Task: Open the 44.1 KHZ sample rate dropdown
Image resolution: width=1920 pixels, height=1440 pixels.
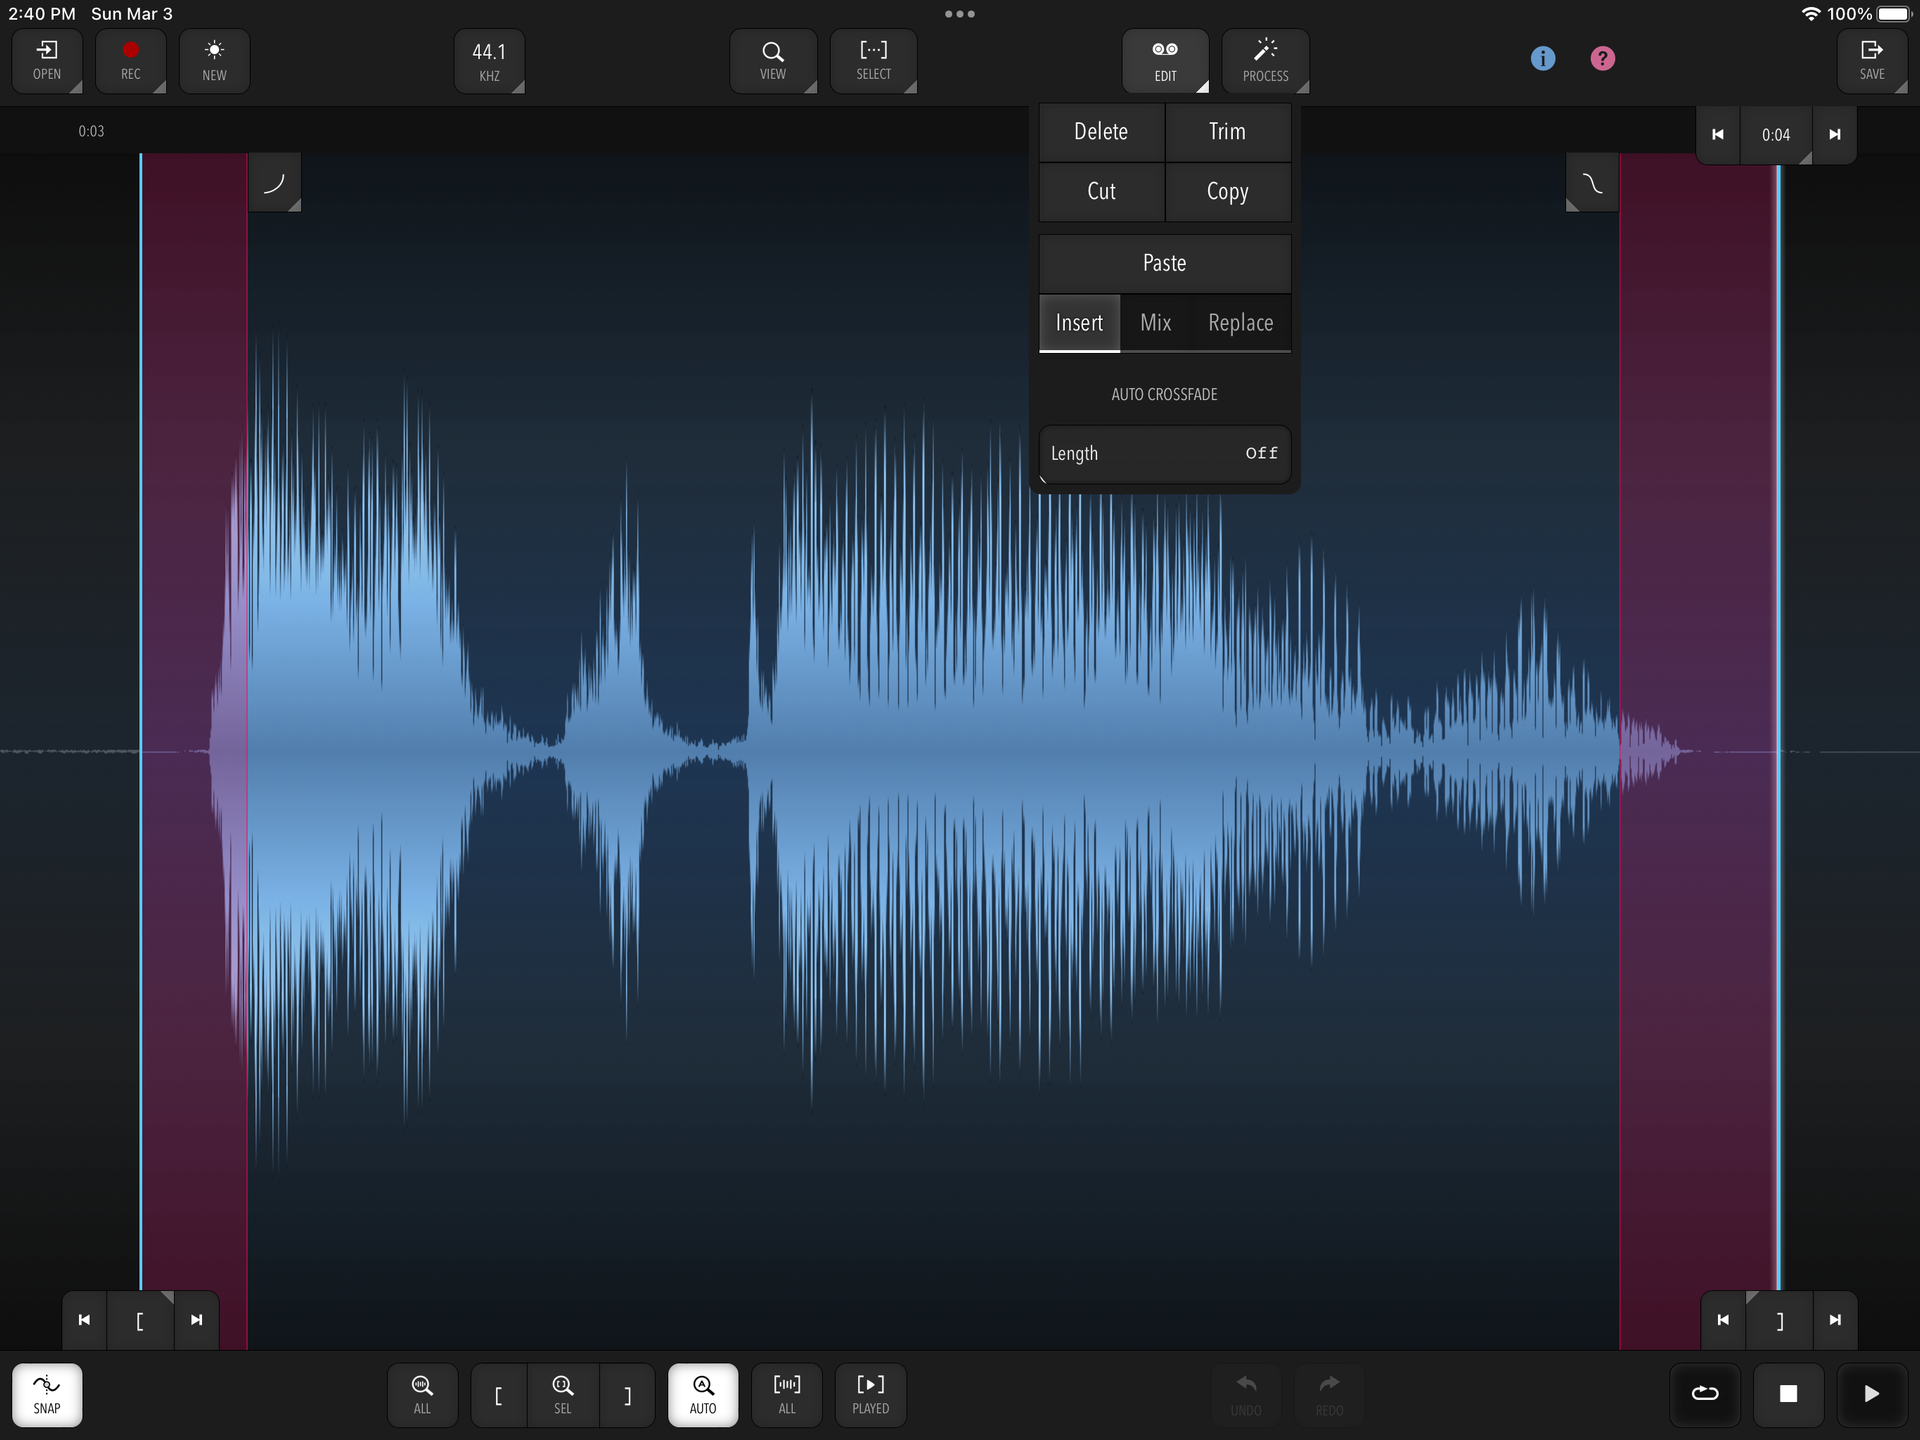Action: (489, 61)
